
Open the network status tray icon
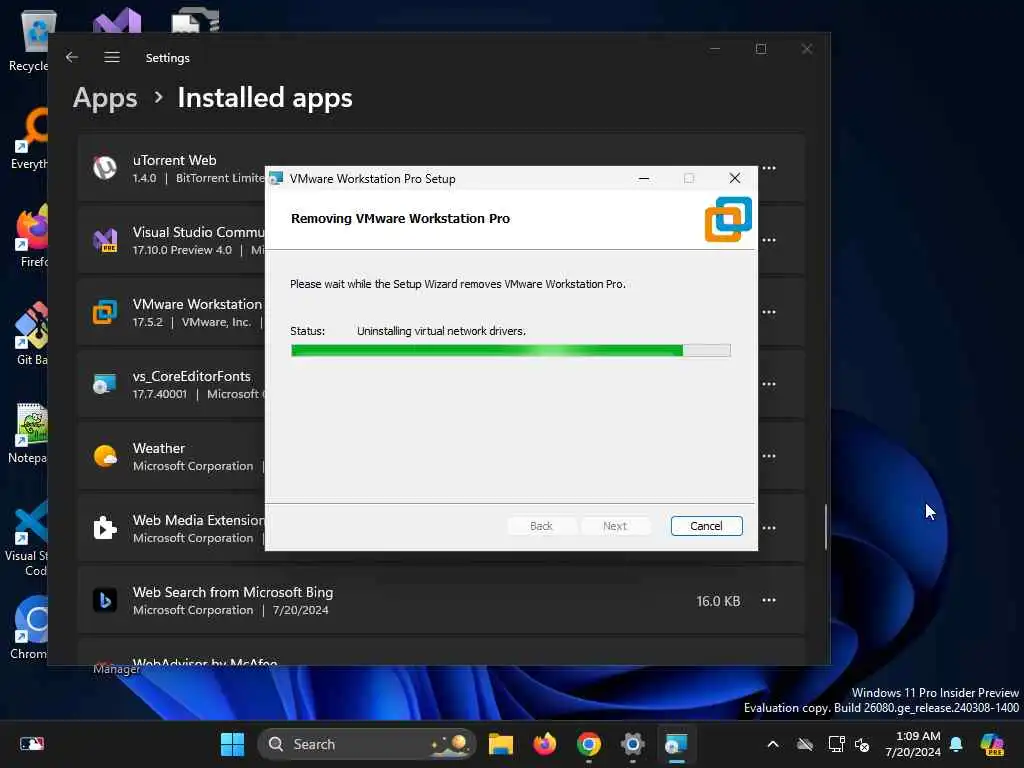coord(836,744)
